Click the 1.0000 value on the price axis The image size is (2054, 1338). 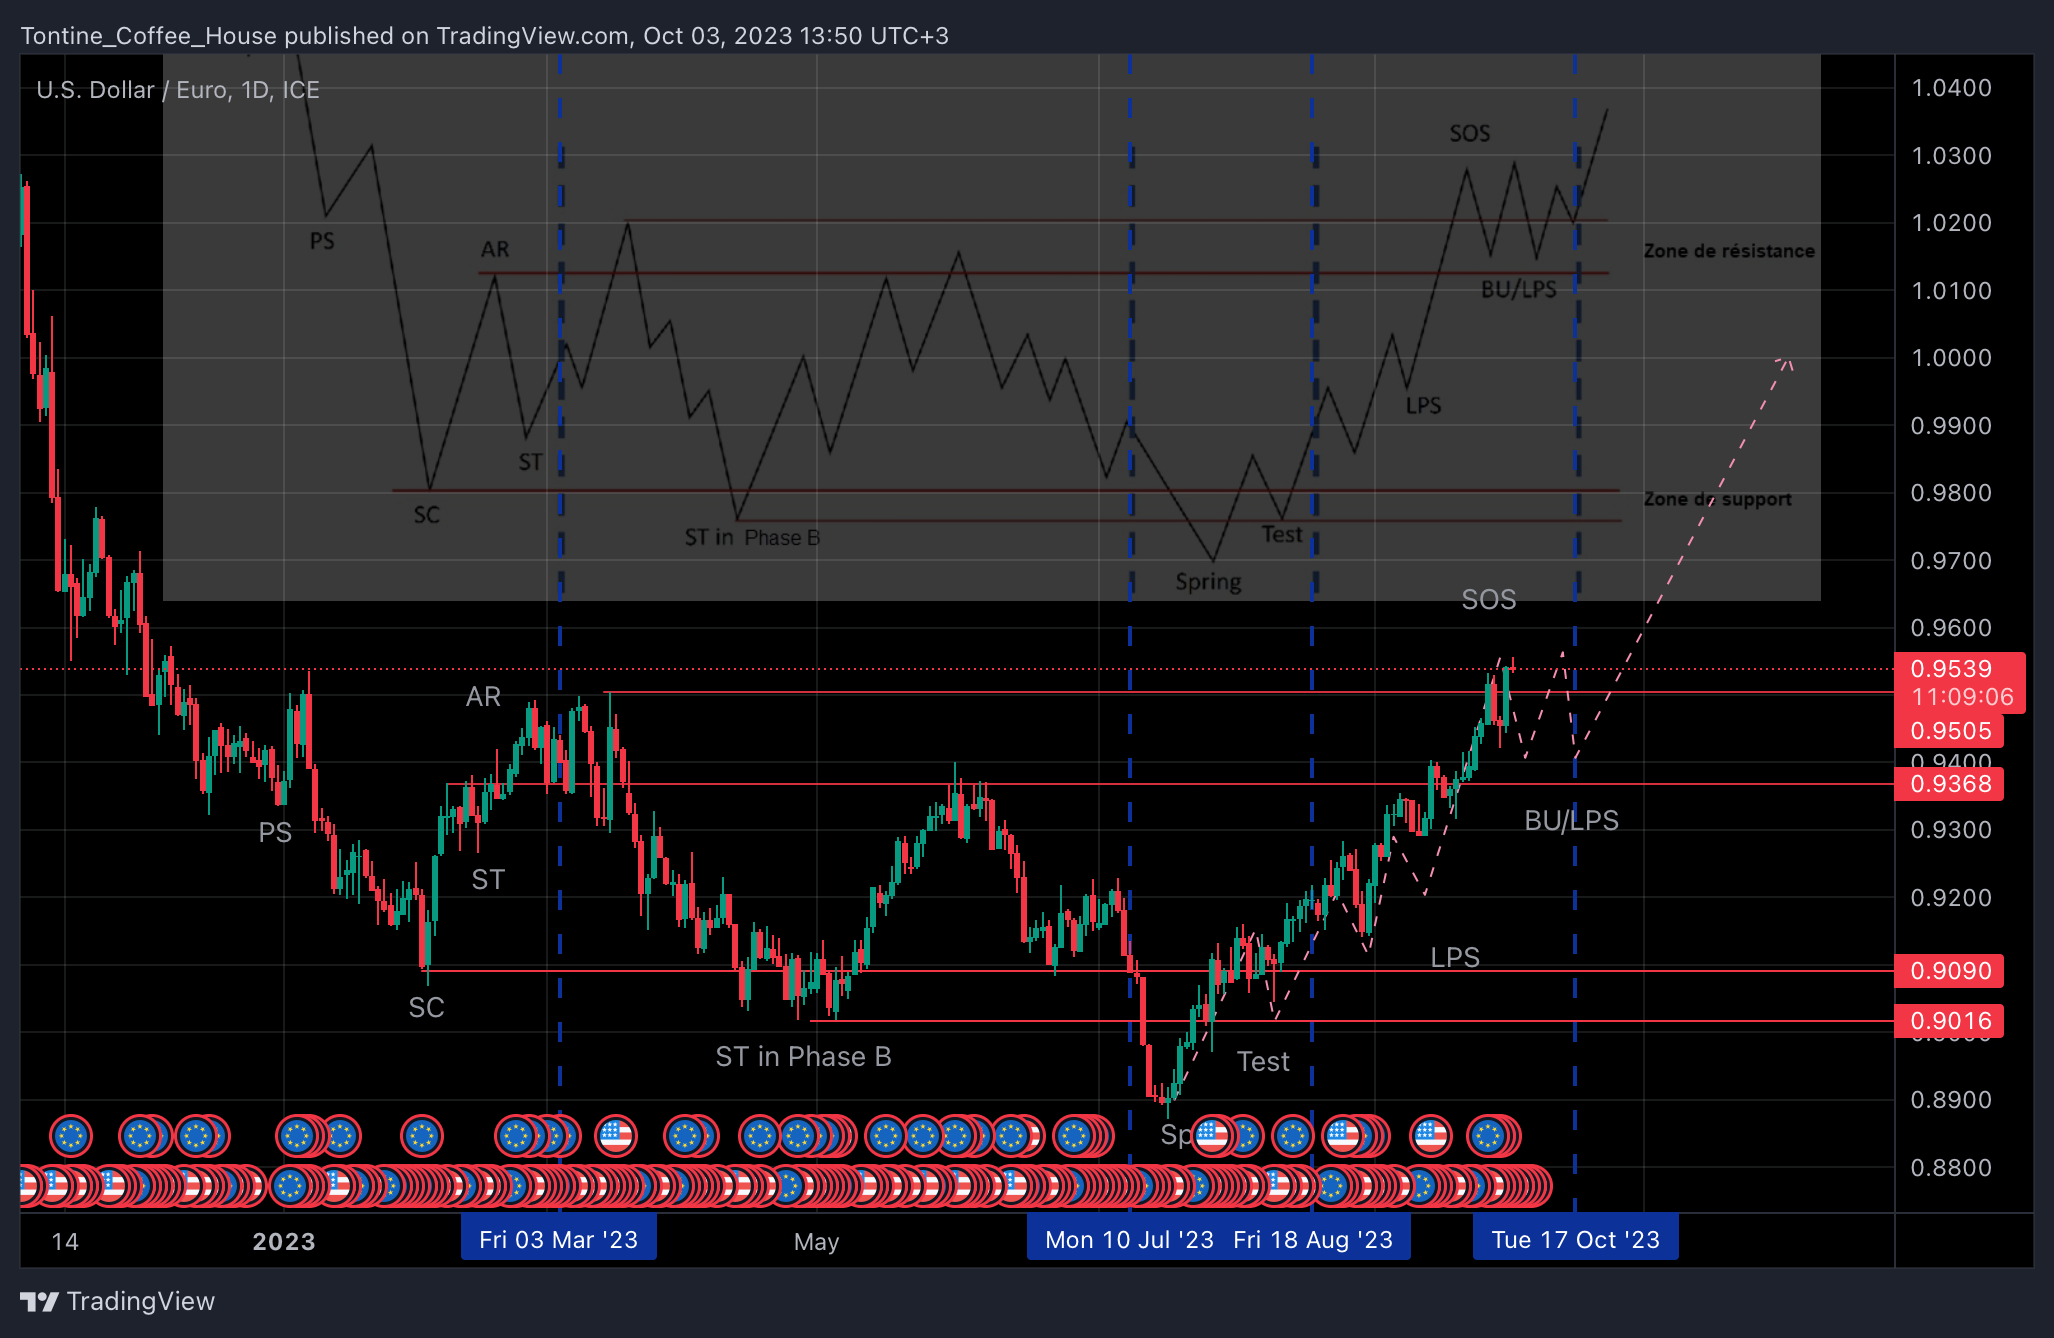point(1951,358)
